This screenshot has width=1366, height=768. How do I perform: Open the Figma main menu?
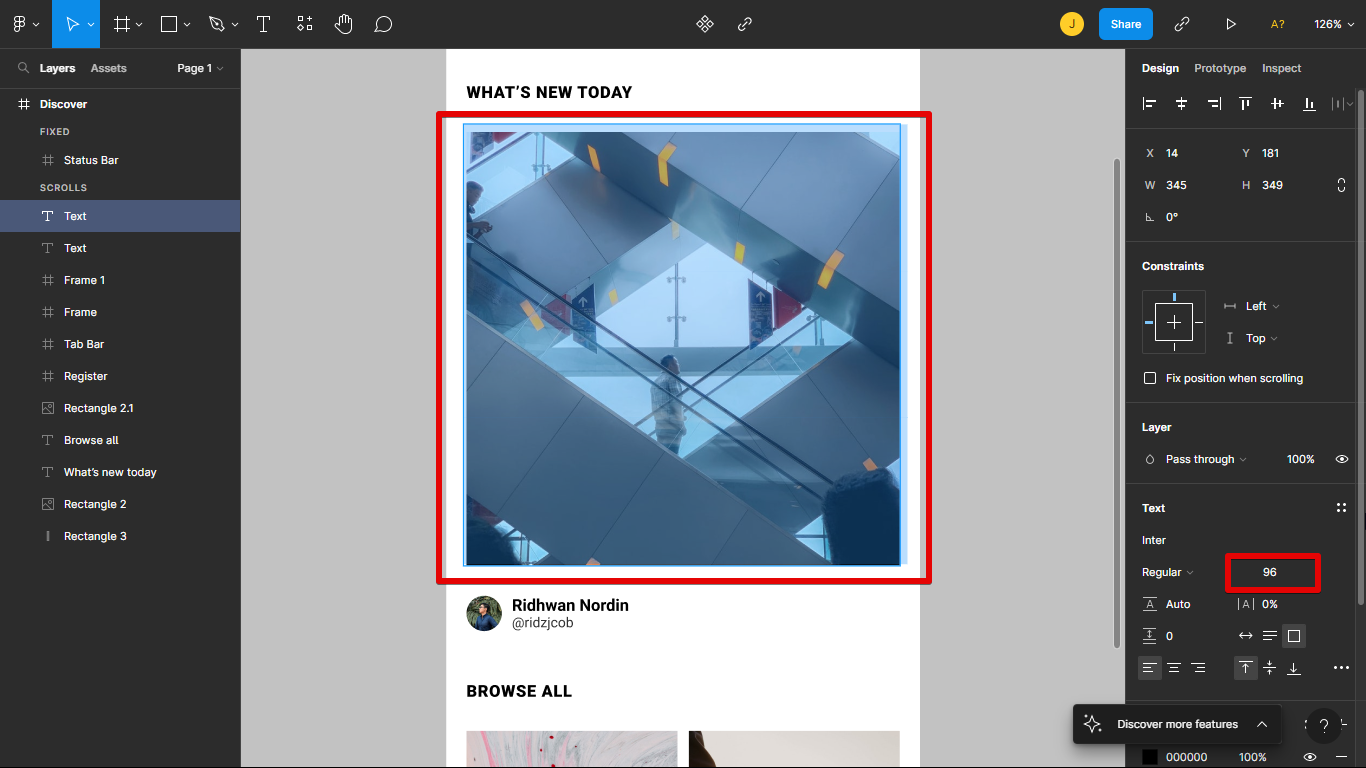(19, 24)
